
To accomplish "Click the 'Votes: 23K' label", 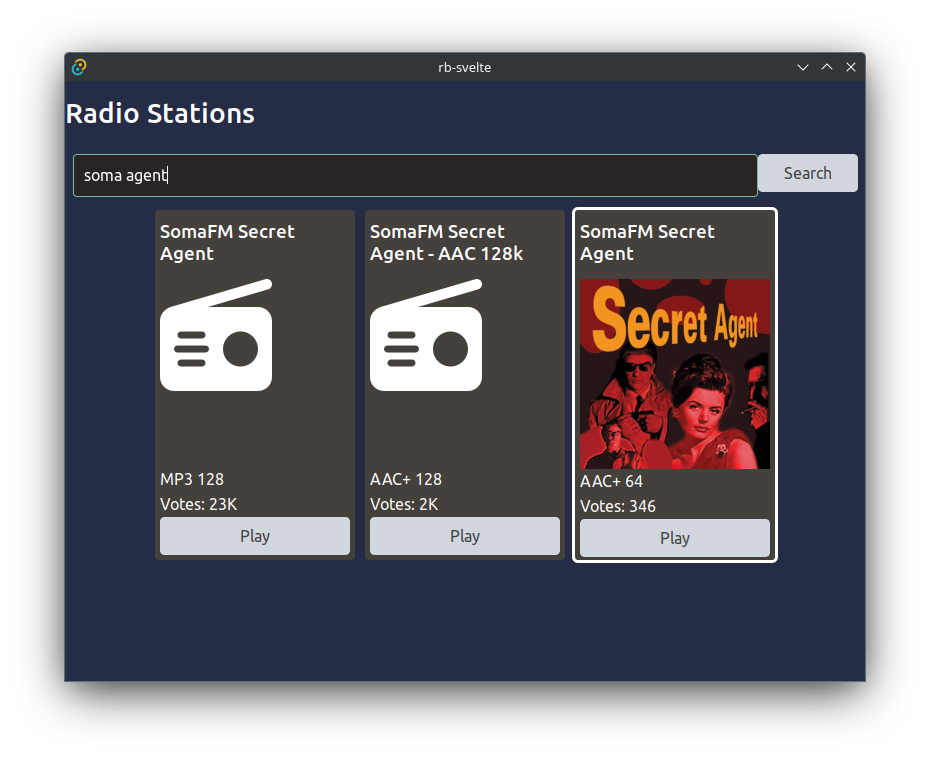I will point(199,504).
